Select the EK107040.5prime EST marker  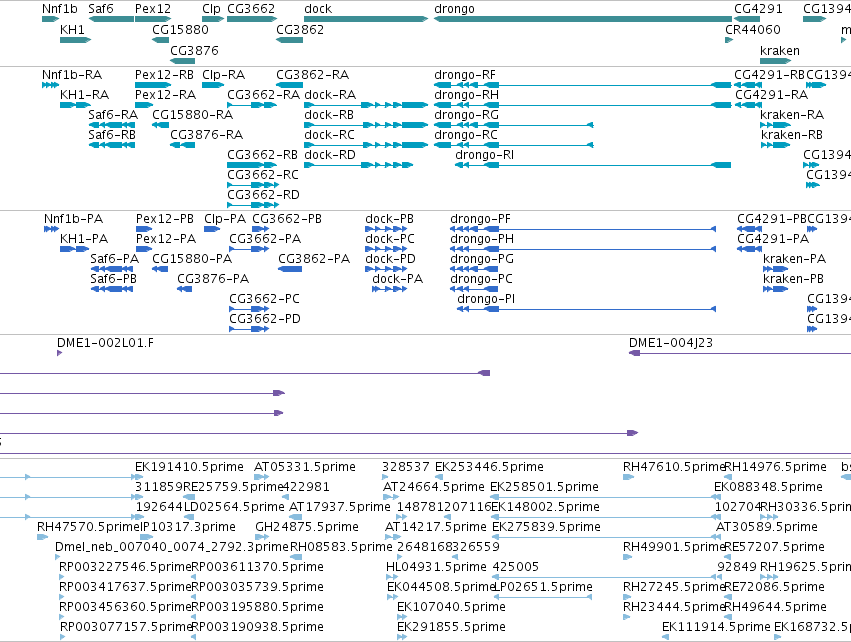tap(402, 617)
